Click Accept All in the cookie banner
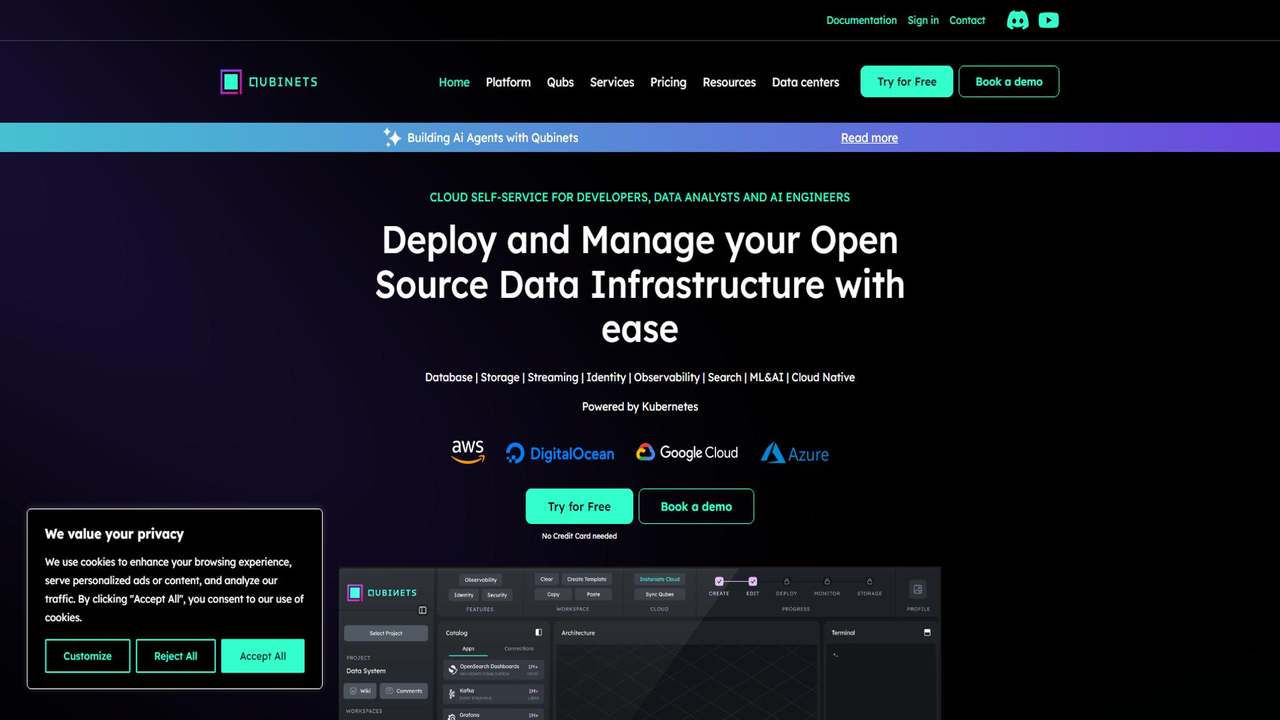The width and height of the screenshot is (1280, 720). (x=263, y=656)
